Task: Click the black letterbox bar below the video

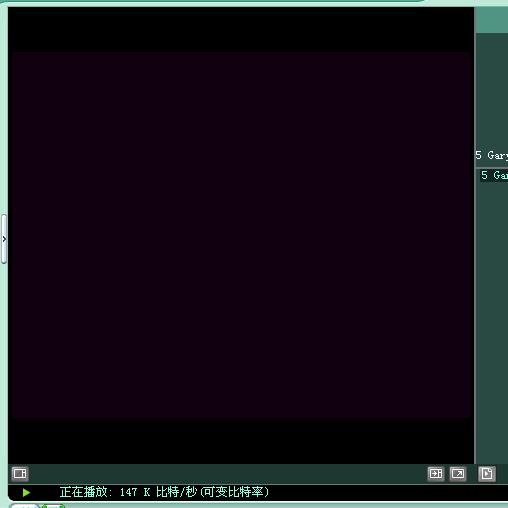Action: [x=241, y=440]
